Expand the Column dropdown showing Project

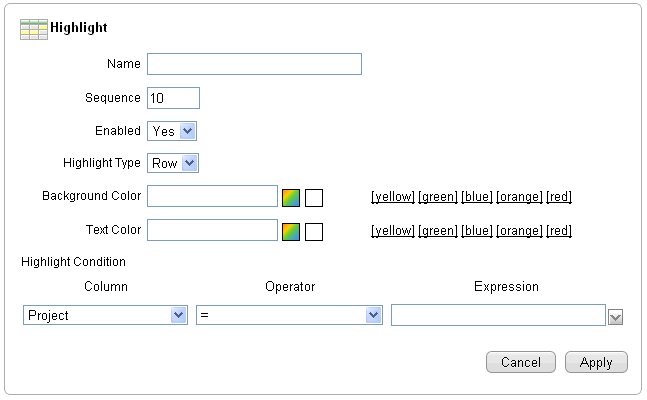pyautogui.click(x=105, y=315)
